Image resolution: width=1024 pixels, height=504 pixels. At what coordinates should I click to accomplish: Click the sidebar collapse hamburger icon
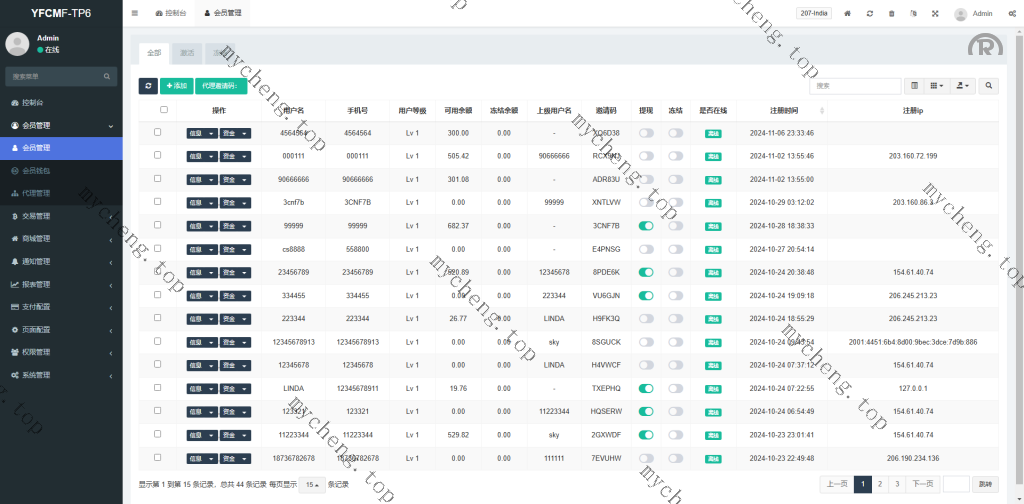[135, 13]
